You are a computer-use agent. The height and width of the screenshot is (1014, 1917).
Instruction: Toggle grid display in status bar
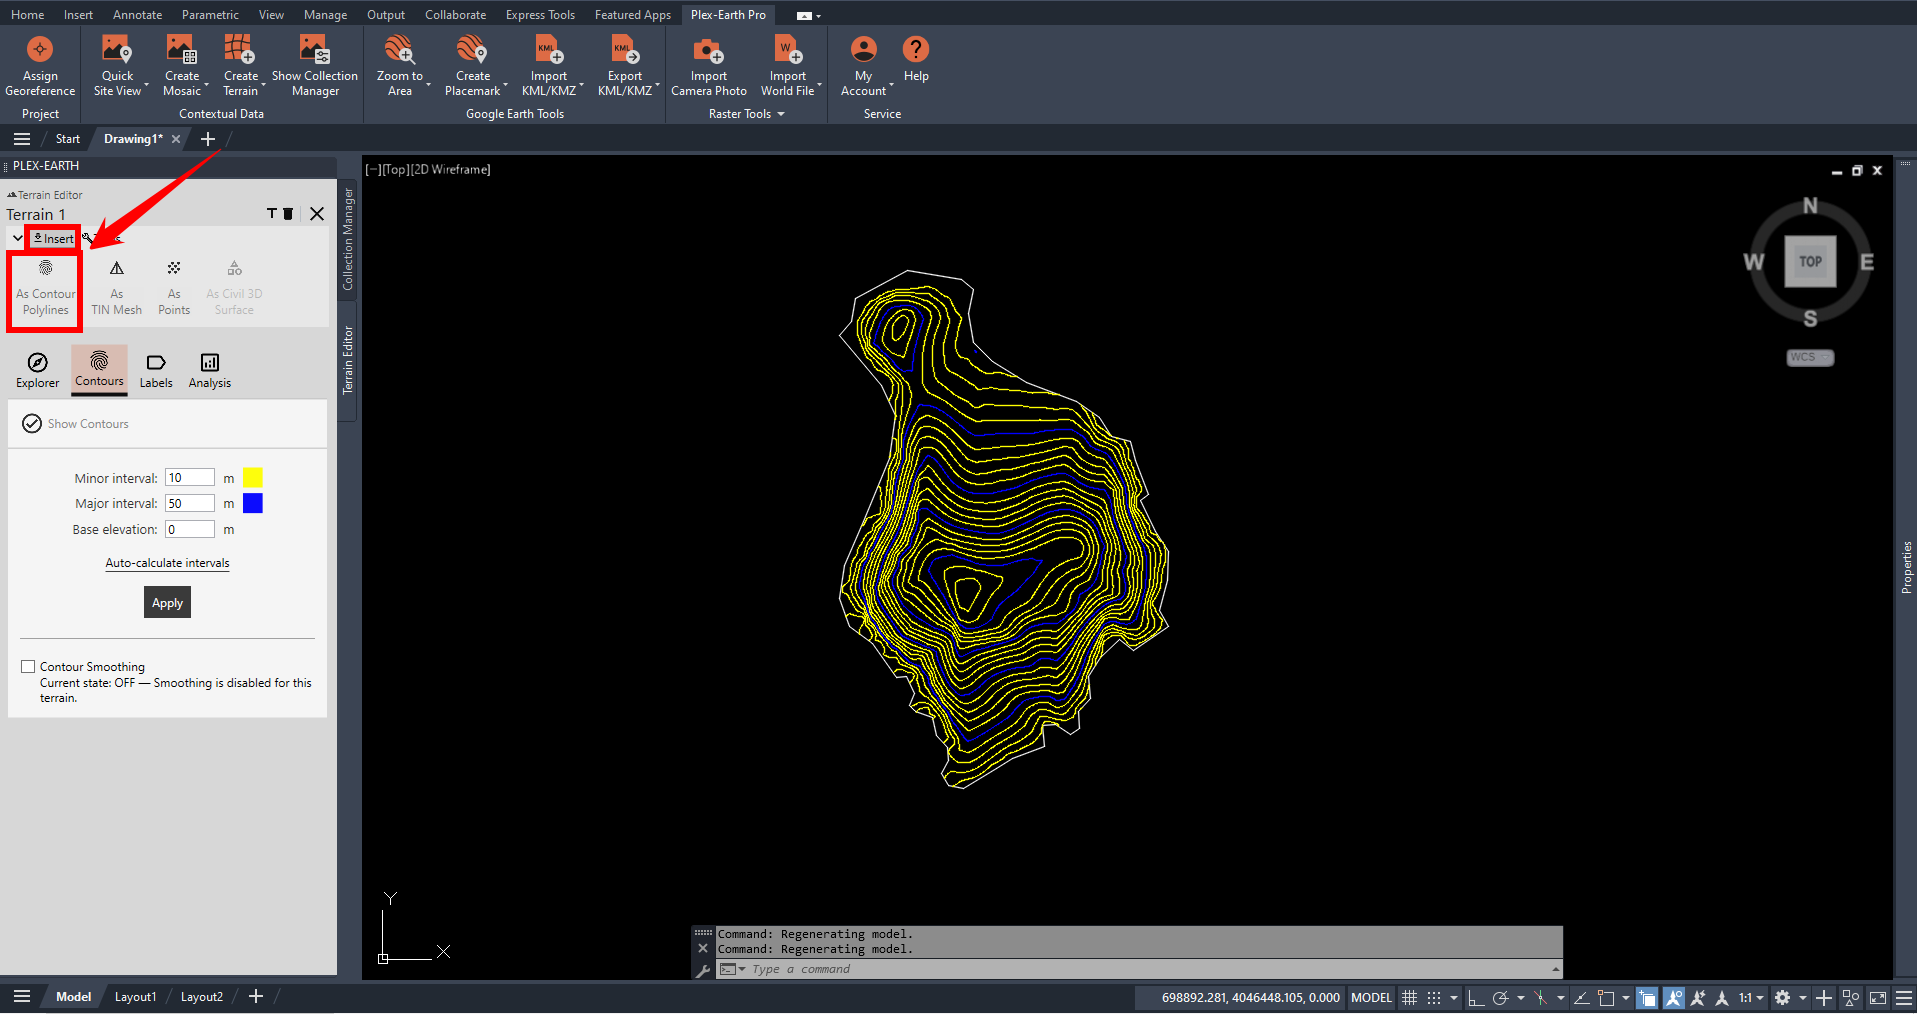(1409, 998)
